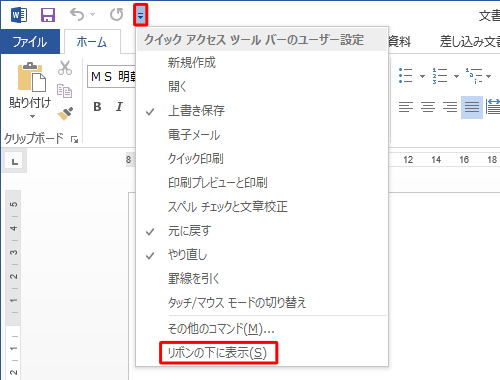Copy selection with the copy icon

[x=64, y=91]
